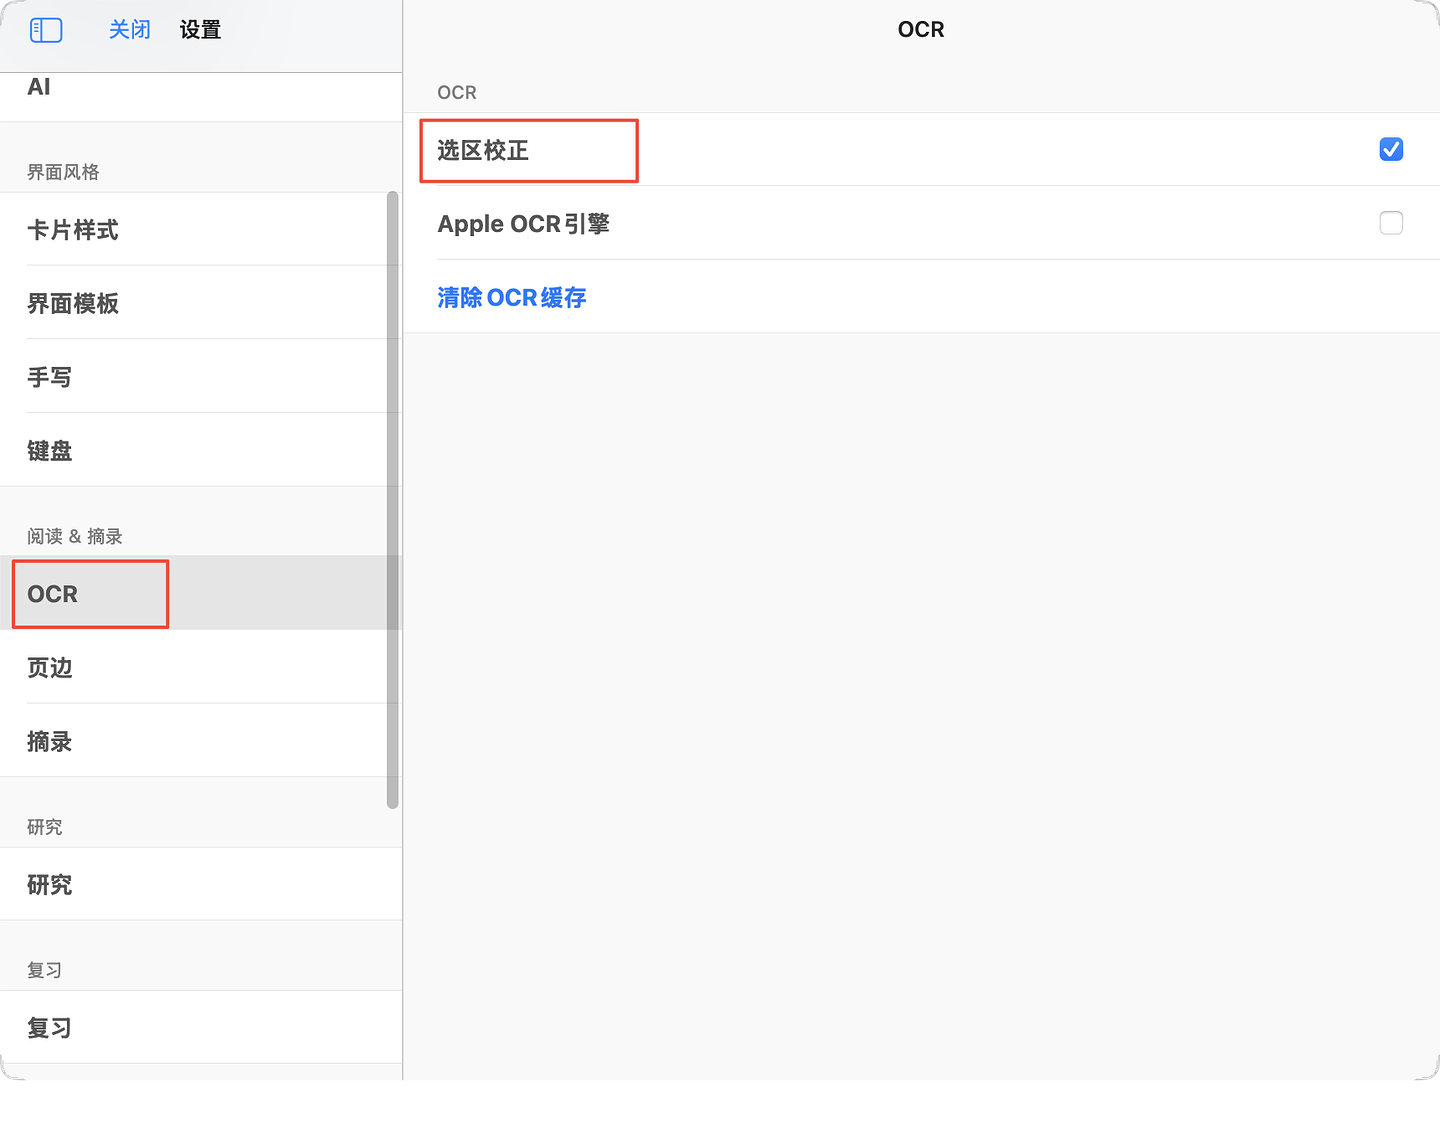Click the sidebar vertical scrollbar
The image size is (1440, 1138).
coord(393,500)
